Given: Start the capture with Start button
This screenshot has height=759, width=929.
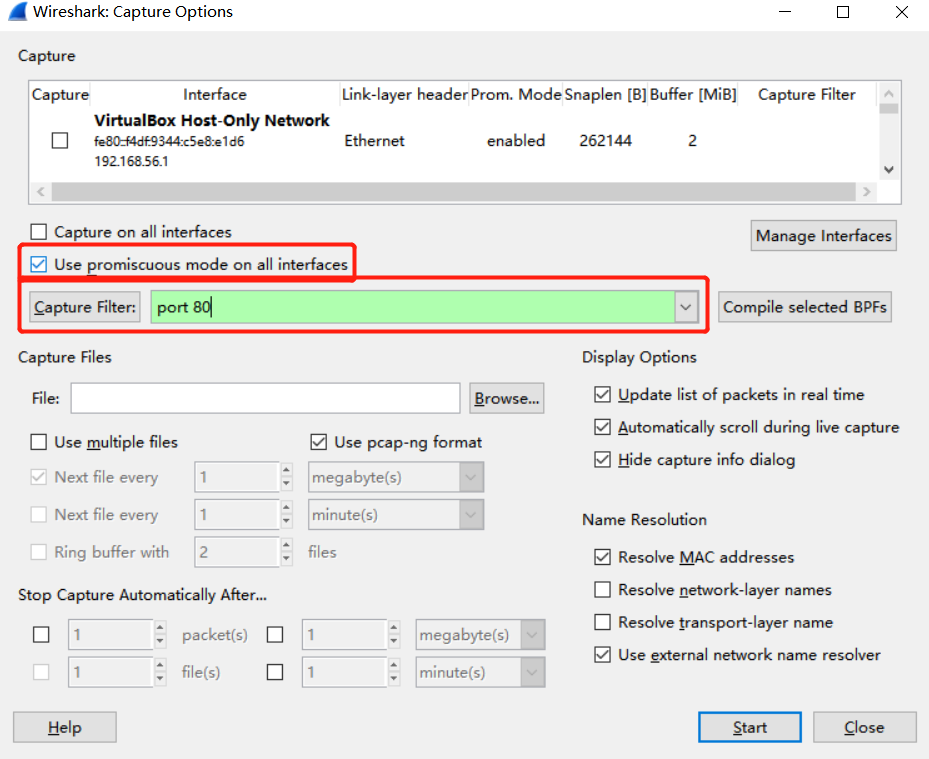Looking at the screenshot, I should click(x=749, y=727).
